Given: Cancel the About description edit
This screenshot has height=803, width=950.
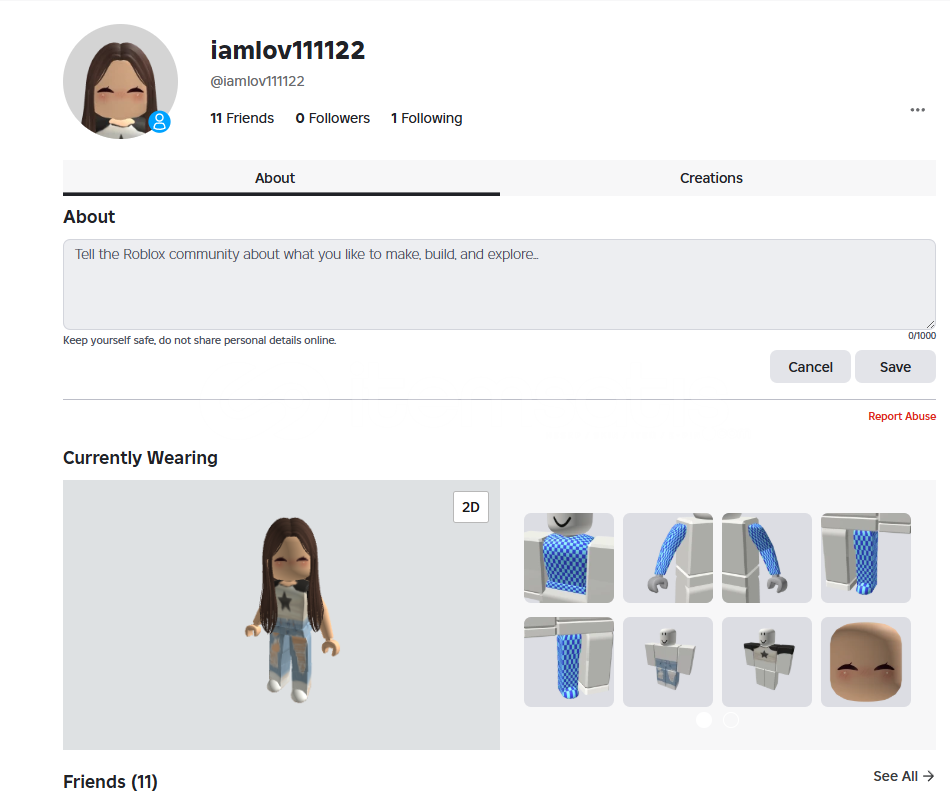Looking at the screenshot, I should coord(810,367).
